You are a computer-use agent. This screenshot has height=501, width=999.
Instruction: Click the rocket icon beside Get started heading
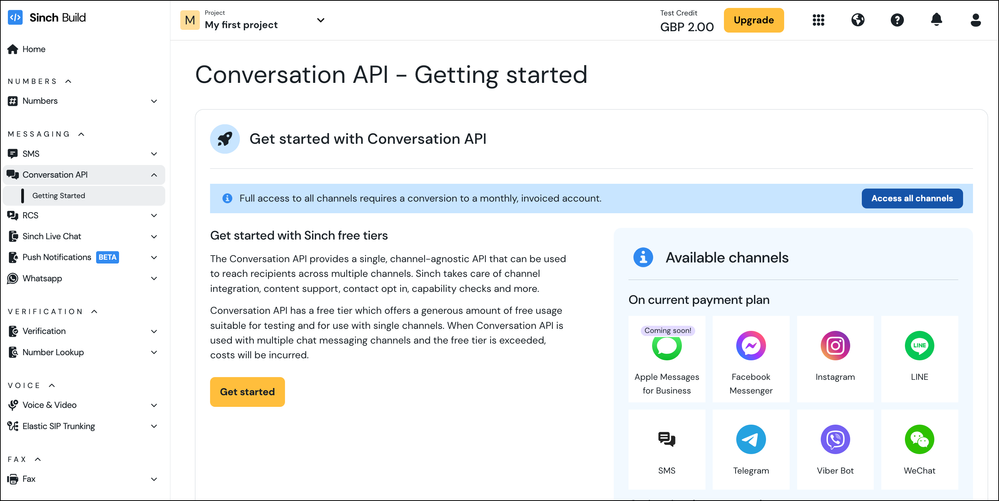click(225, 139)
